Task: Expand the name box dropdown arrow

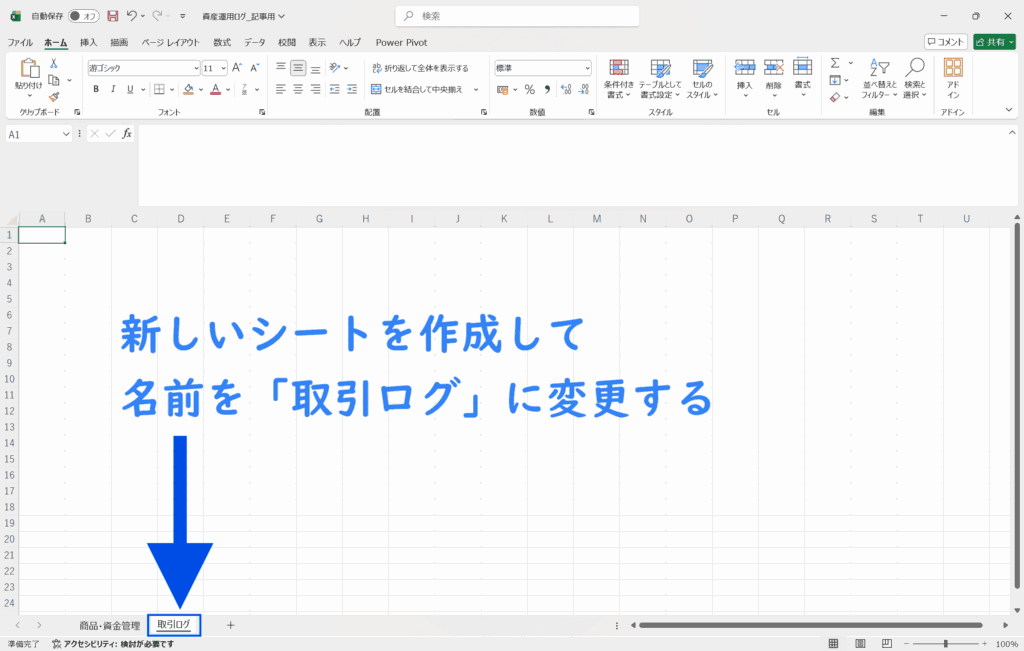Action: [x=67, y=134]
